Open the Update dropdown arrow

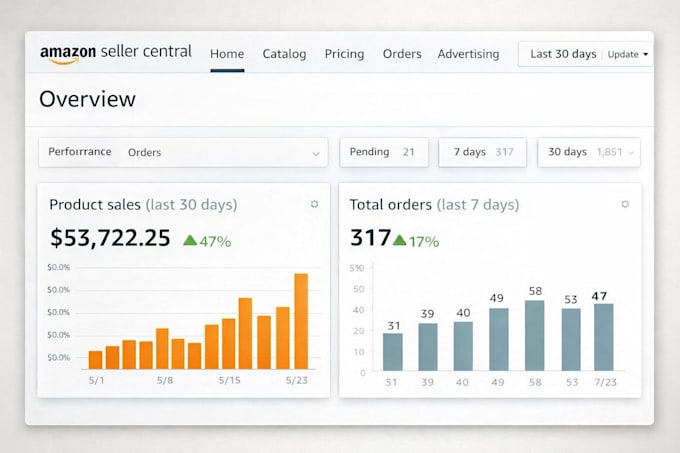point(645,55)
